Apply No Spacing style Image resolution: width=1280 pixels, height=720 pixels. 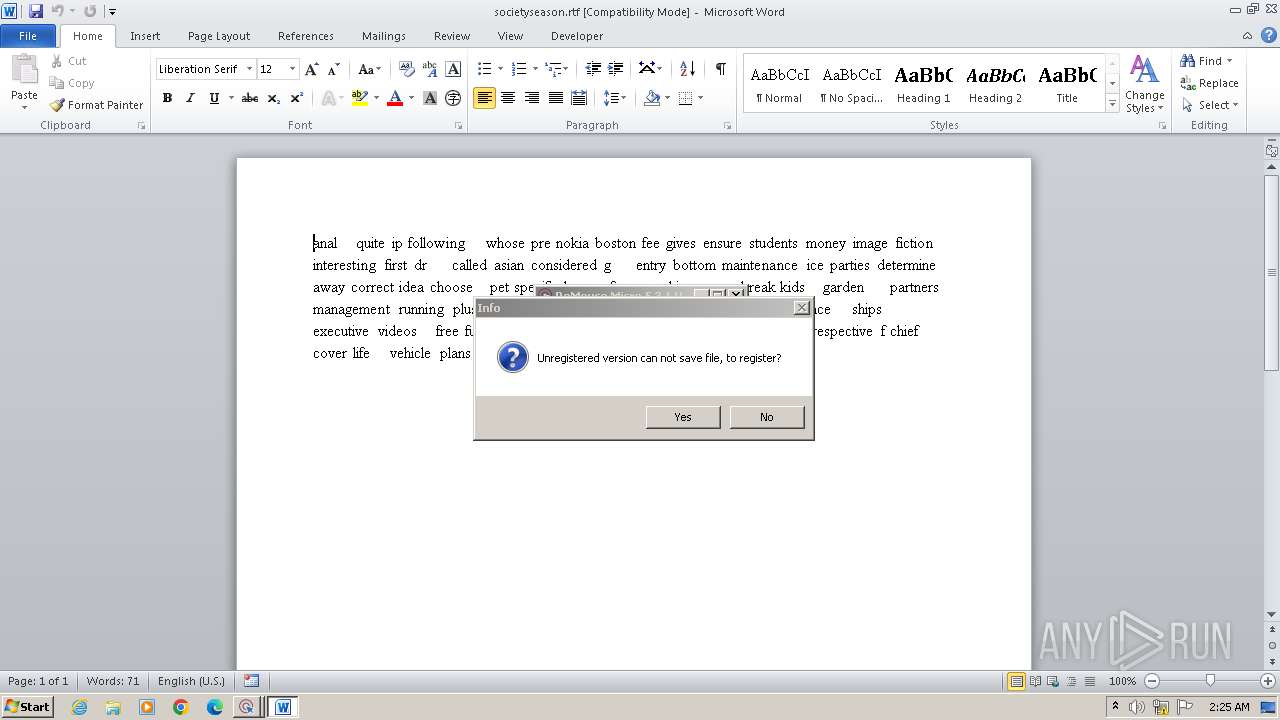(851, 83)
